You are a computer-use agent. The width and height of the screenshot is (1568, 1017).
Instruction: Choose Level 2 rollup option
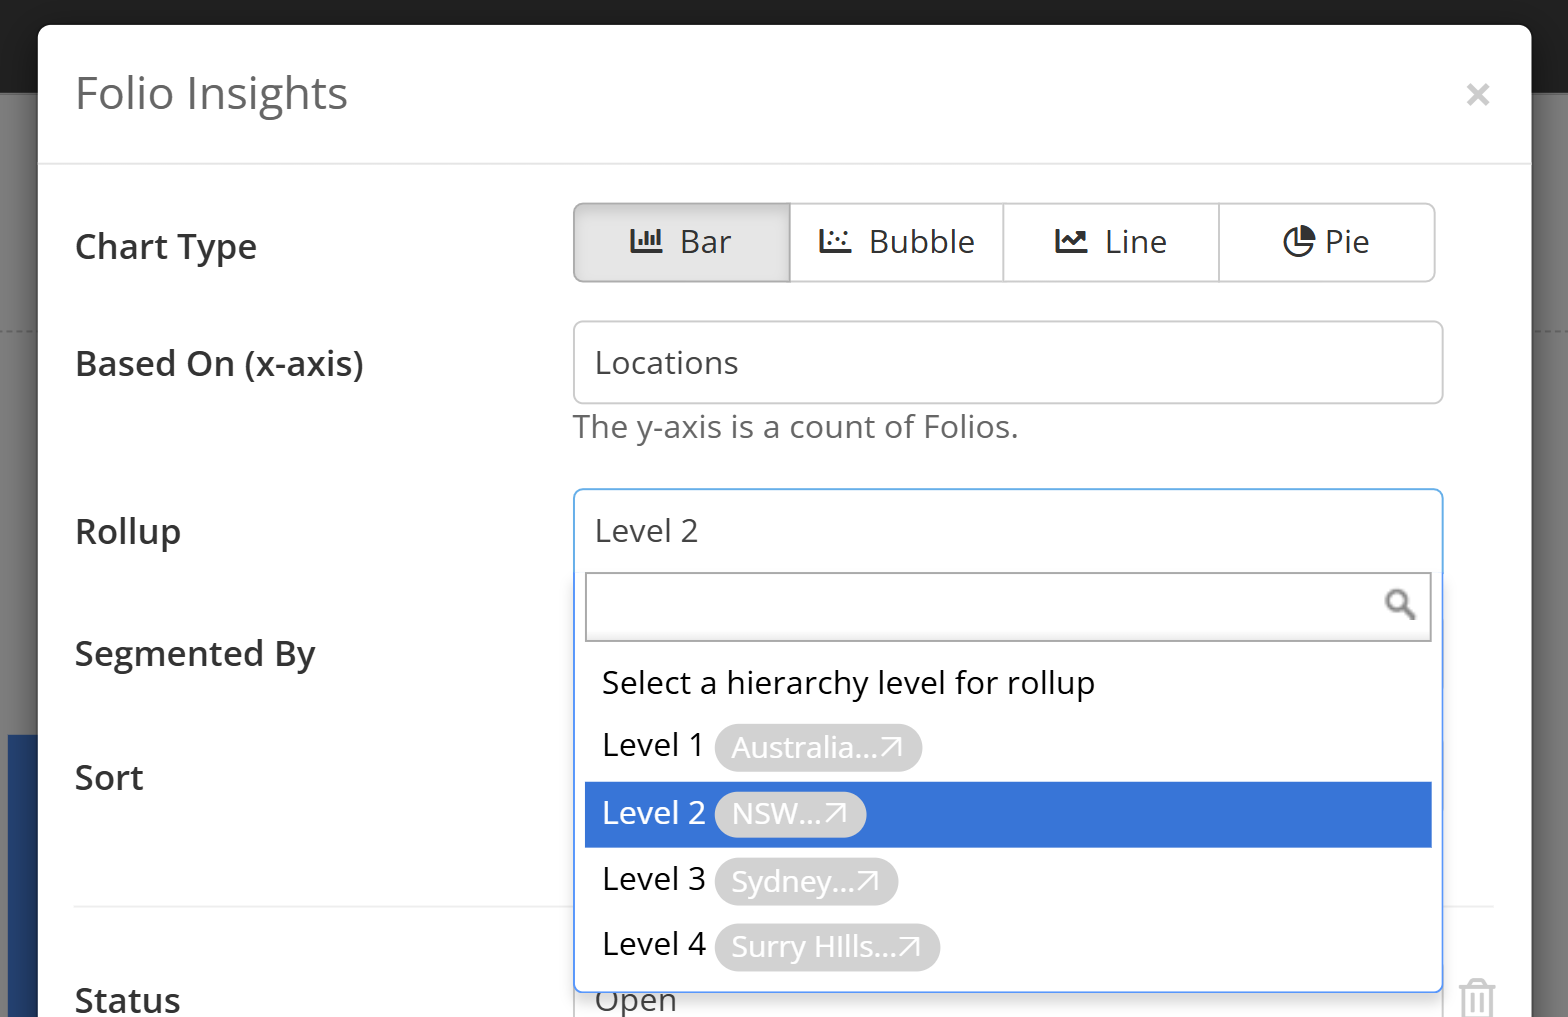(1008, 814)
